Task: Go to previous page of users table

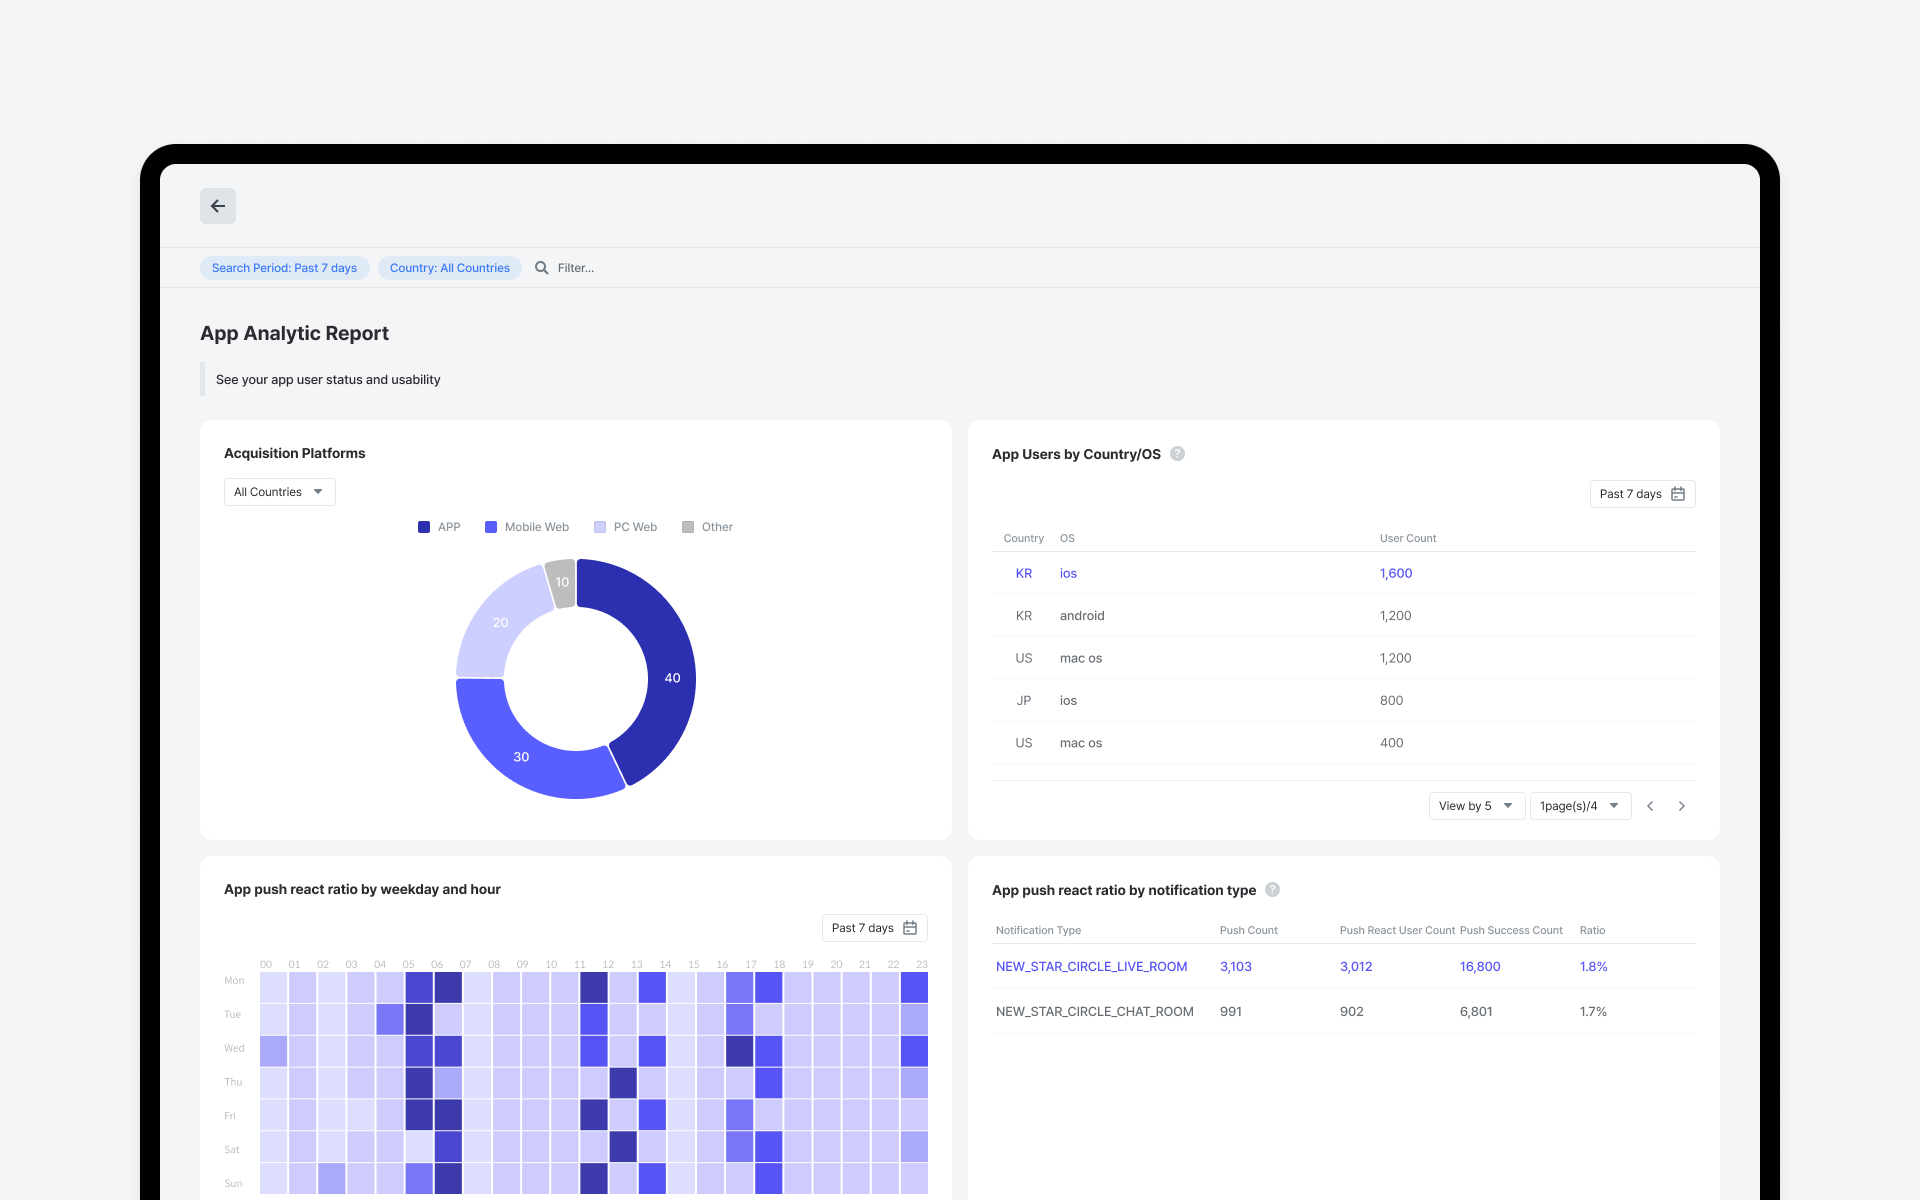Action: [x=1651, y=806]
